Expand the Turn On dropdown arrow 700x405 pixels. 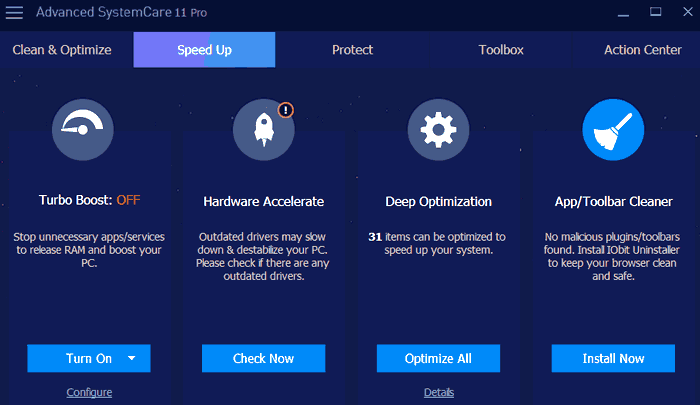point(131,358)
